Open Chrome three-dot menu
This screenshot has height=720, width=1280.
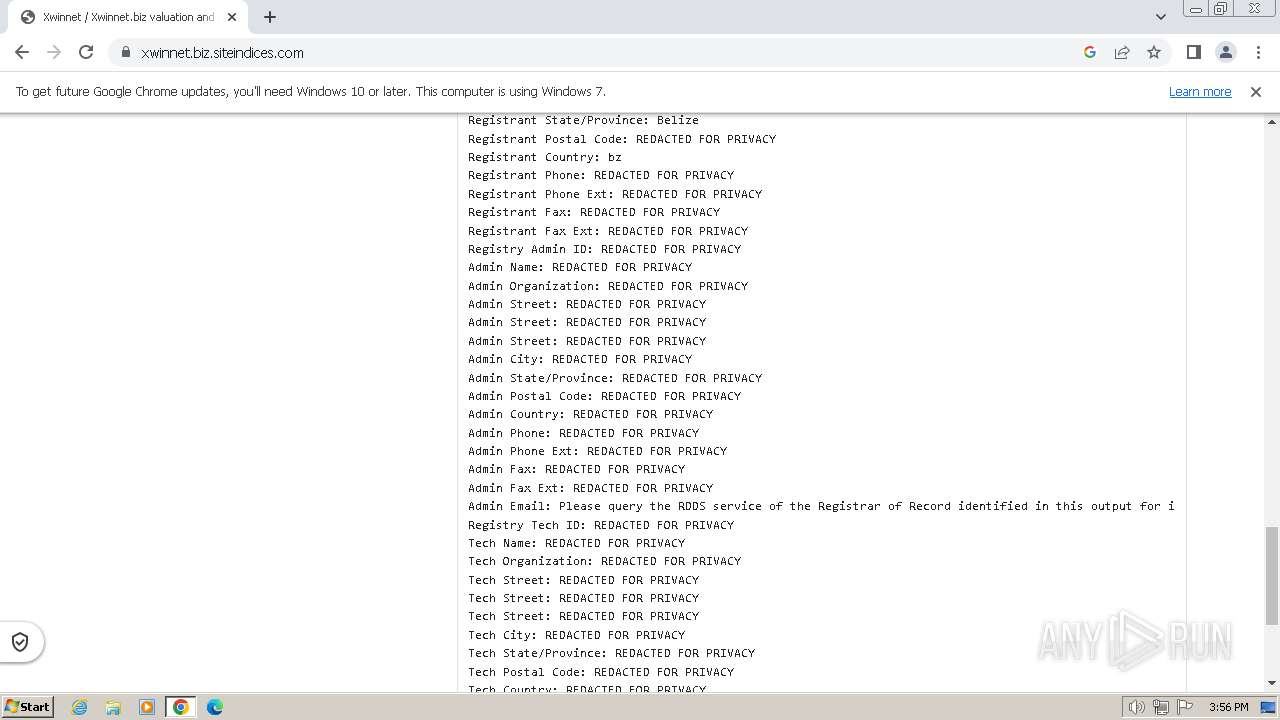(1258, 52)
